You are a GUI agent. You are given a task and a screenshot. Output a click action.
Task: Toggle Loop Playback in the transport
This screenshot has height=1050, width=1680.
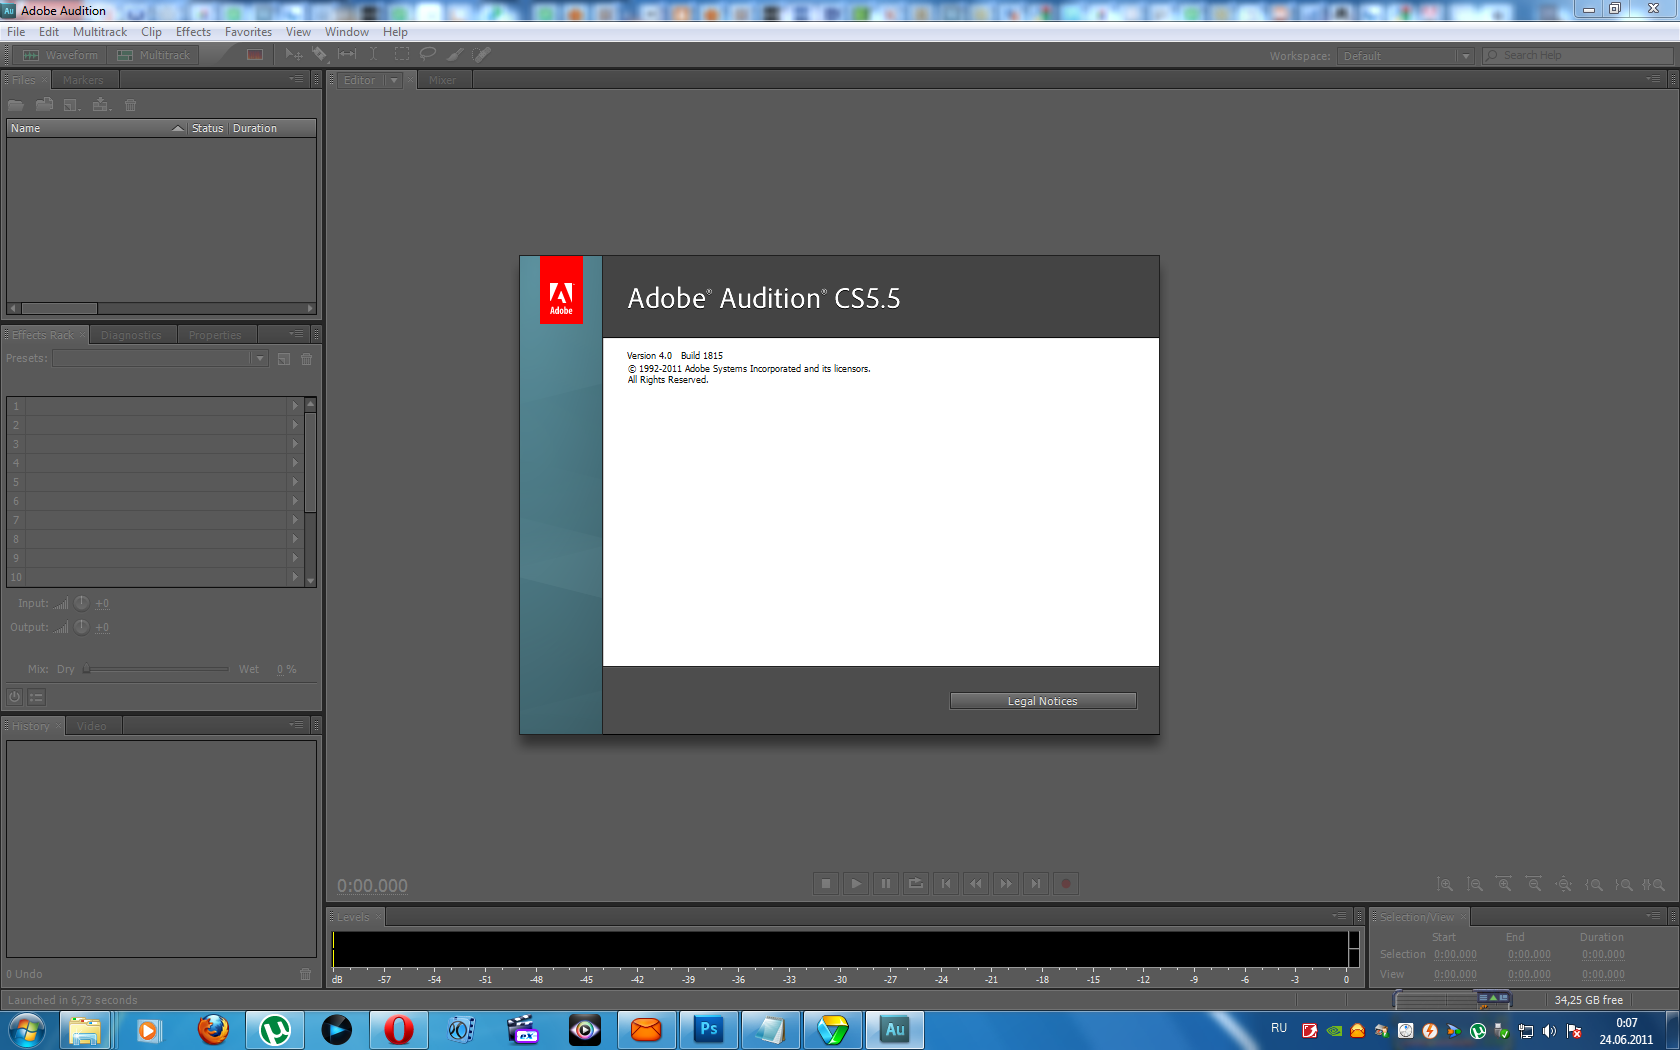(x=916, y=884)
